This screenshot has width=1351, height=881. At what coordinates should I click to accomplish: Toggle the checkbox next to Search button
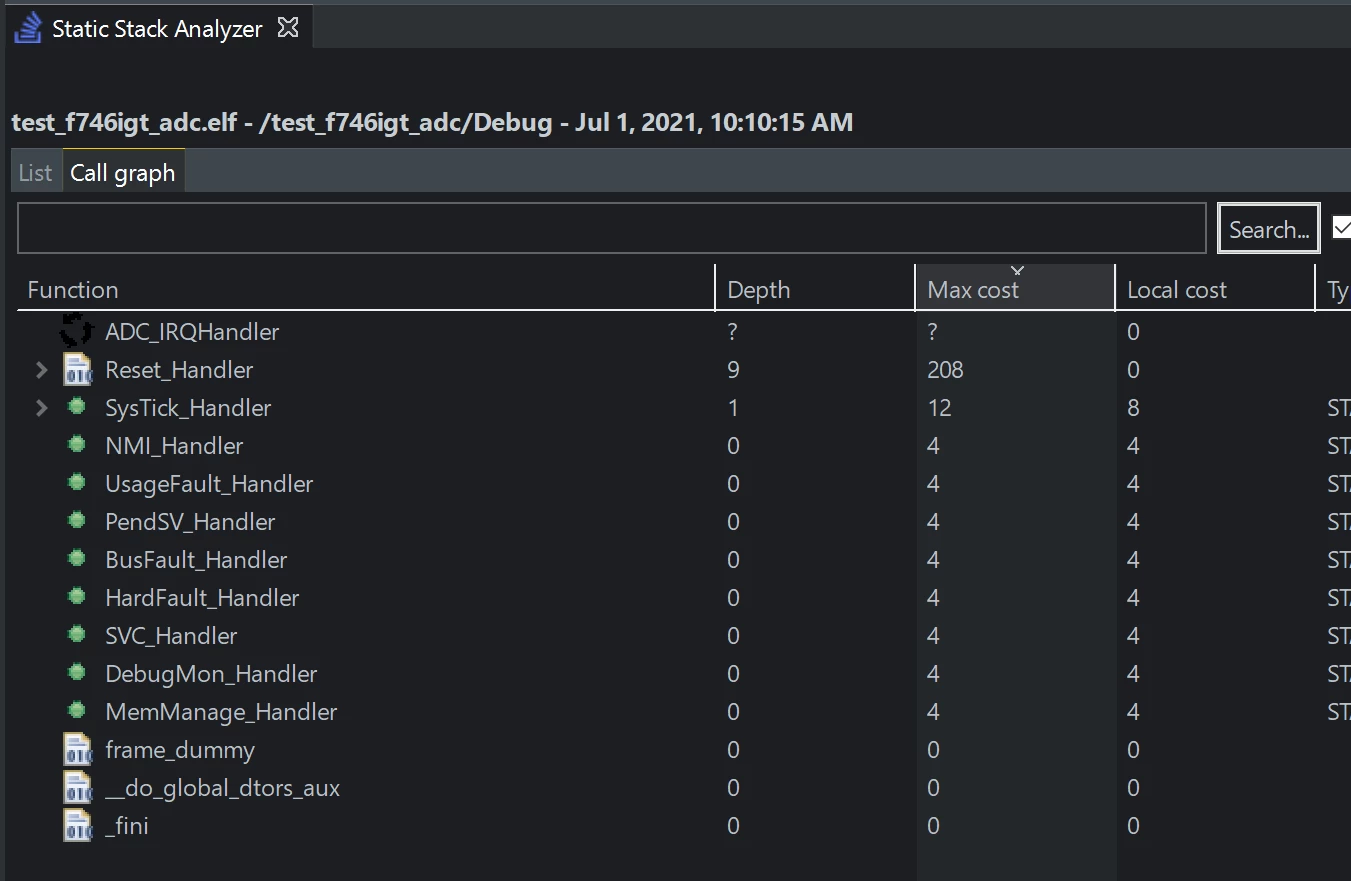[1342, 229]
